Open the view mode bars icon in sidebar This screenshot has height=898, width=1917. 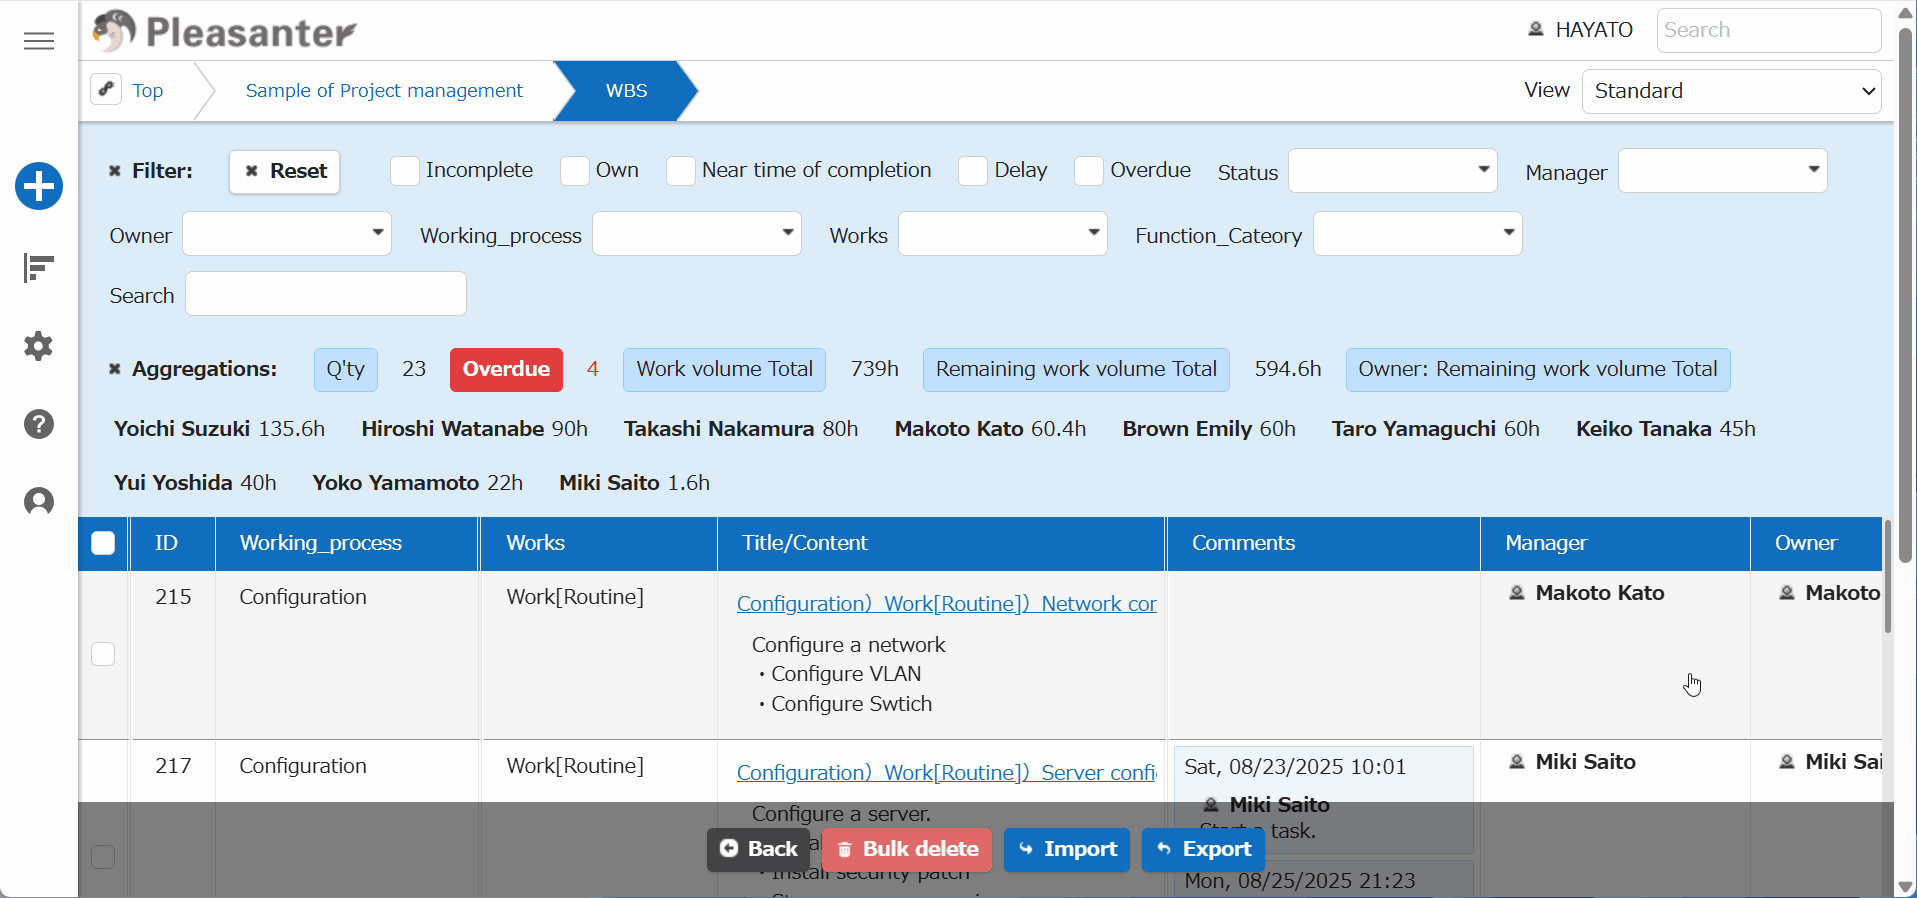click(39, 268)
